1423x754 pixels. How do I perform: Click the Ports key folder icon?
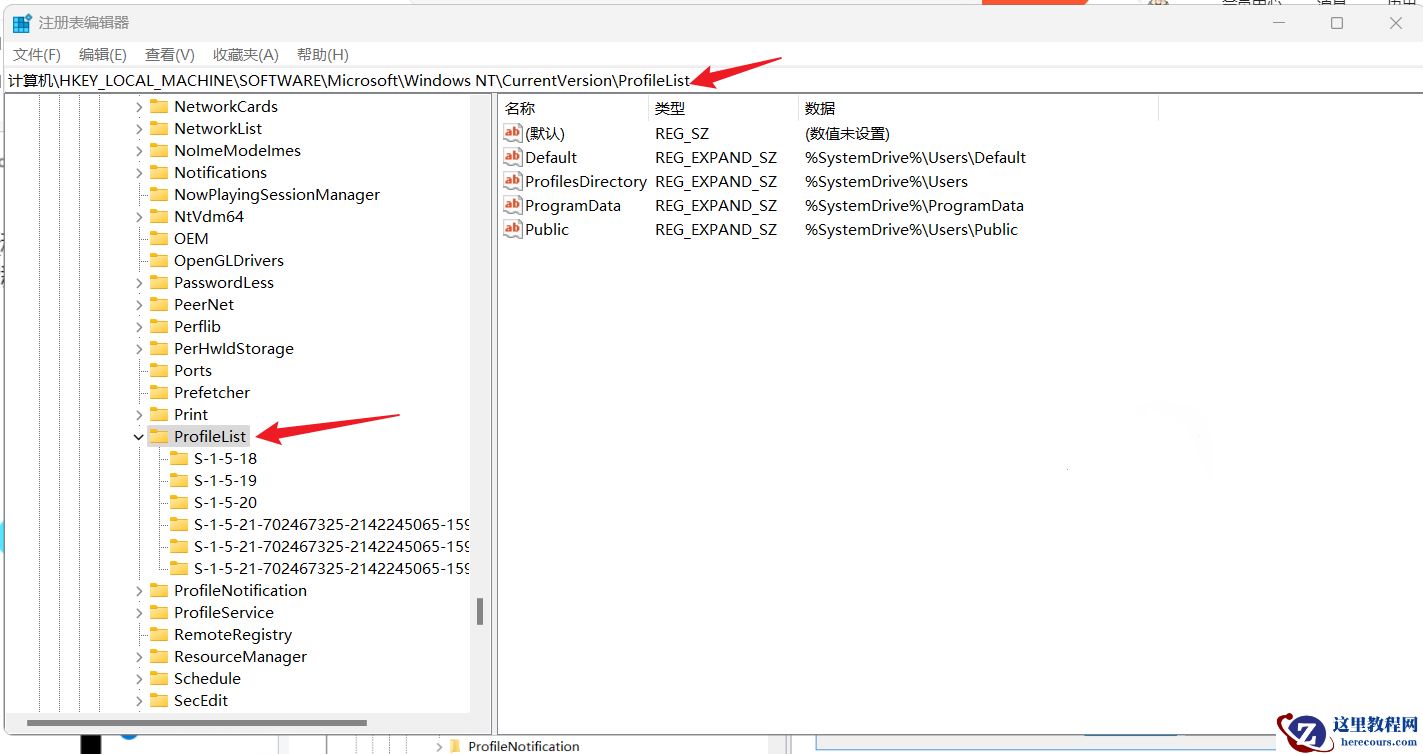point(158,370)
